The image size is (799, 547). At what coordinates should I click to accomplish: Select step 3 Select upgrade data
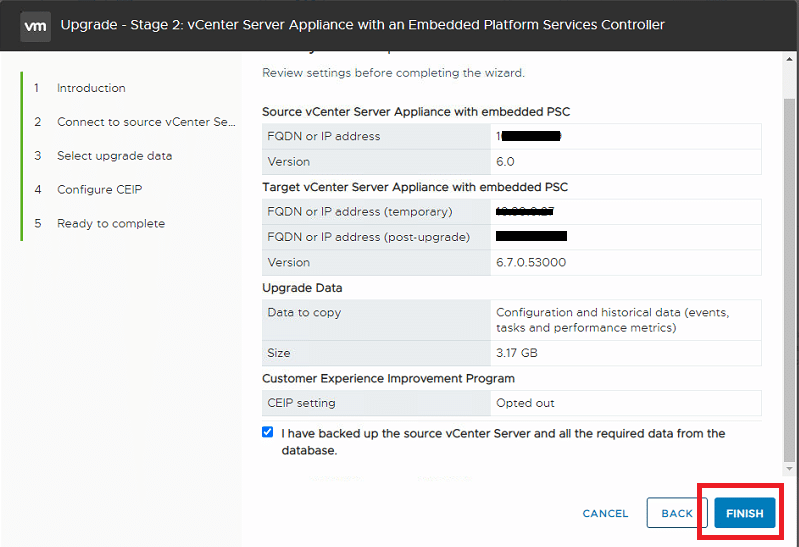pos(103,155)
